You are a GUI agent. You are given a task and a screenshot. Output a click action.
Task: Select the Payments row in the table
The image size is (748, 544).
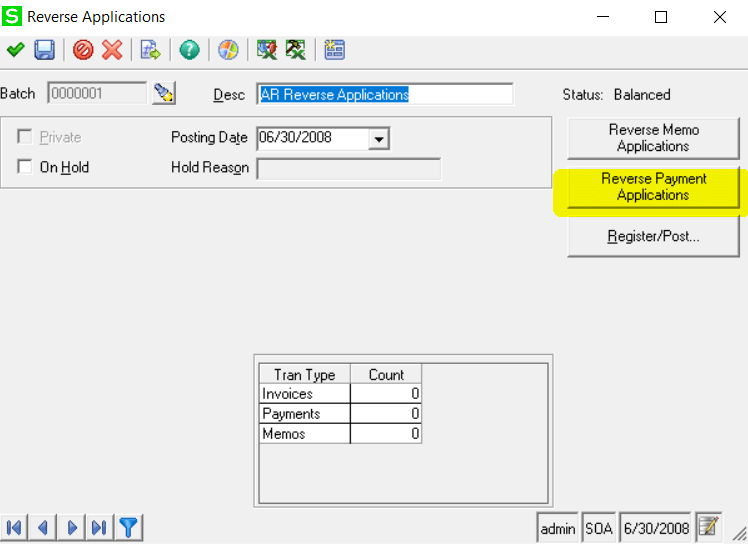point(305,414)
